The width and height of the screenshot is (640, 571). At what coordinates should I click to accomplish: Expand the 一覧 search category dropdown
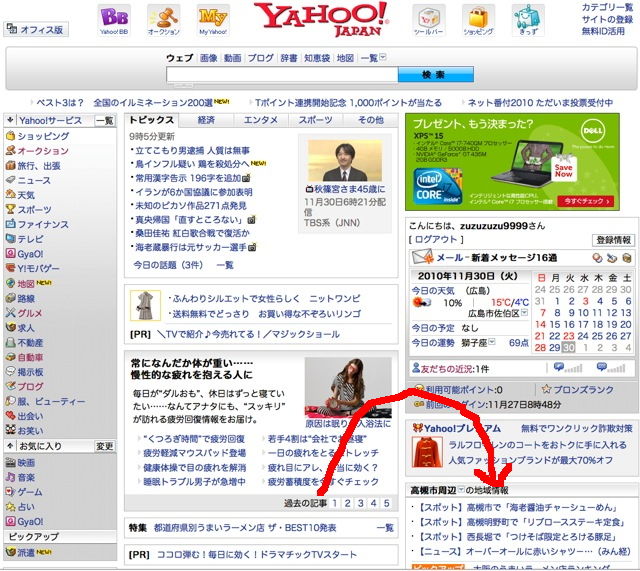(x=382, y=58)
